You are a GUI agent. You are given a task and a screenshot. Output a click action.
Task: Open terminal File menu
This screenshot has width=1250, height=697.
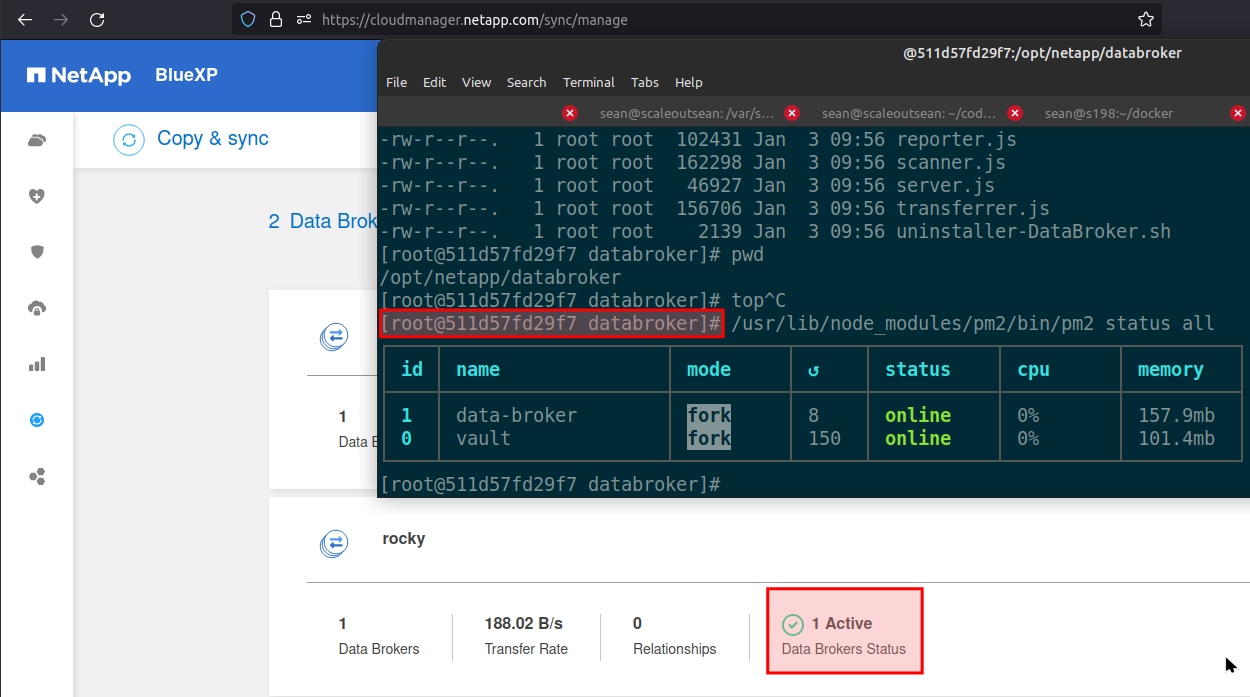pos(397,82)
